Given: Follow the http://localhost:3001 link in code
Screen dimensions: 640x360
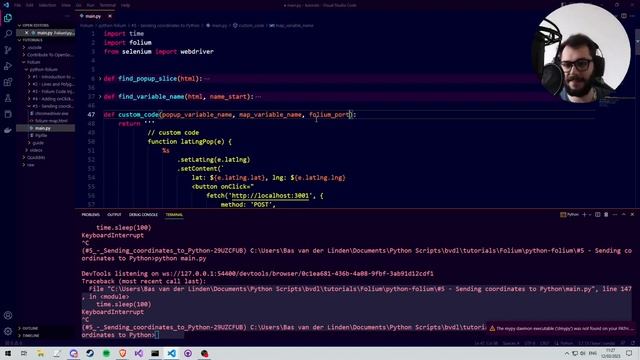Looking at the screenshot, I should pos(270,196).
